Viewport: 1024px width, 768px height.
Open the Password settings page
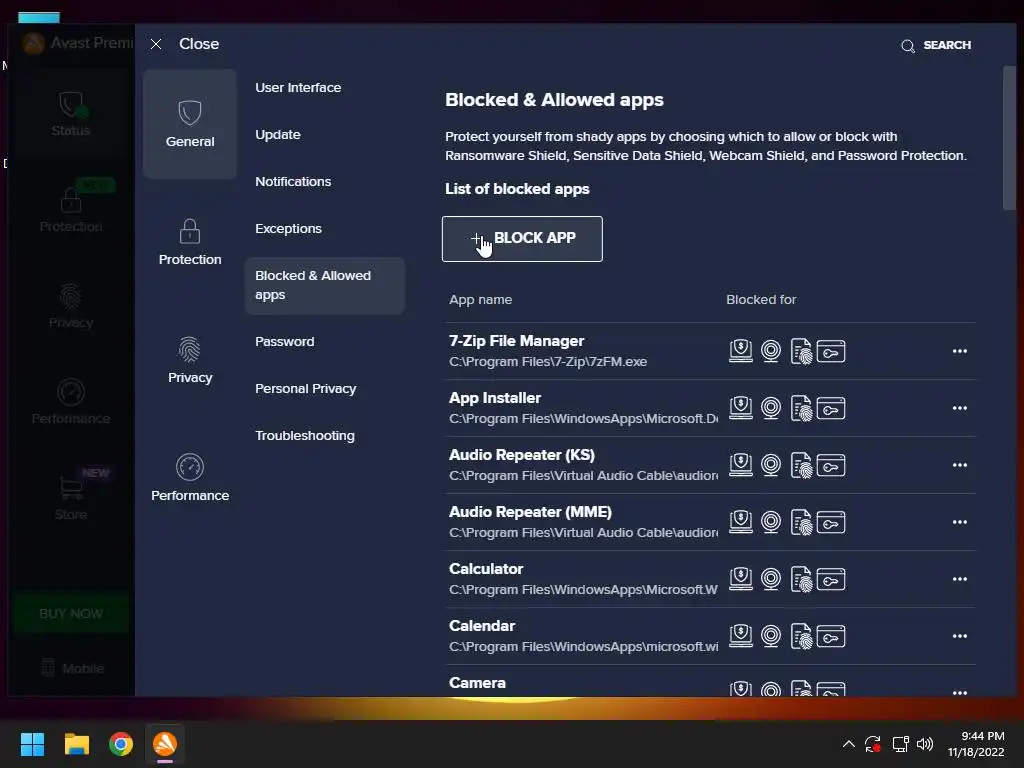click(284, 342)
